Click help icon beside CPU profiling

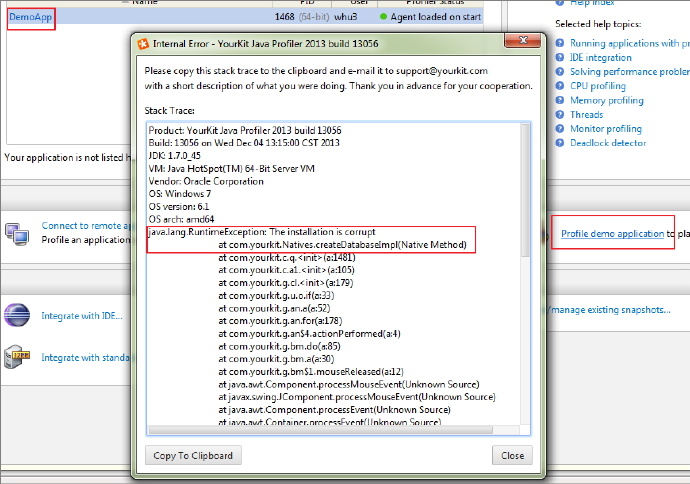coord(560,86)
